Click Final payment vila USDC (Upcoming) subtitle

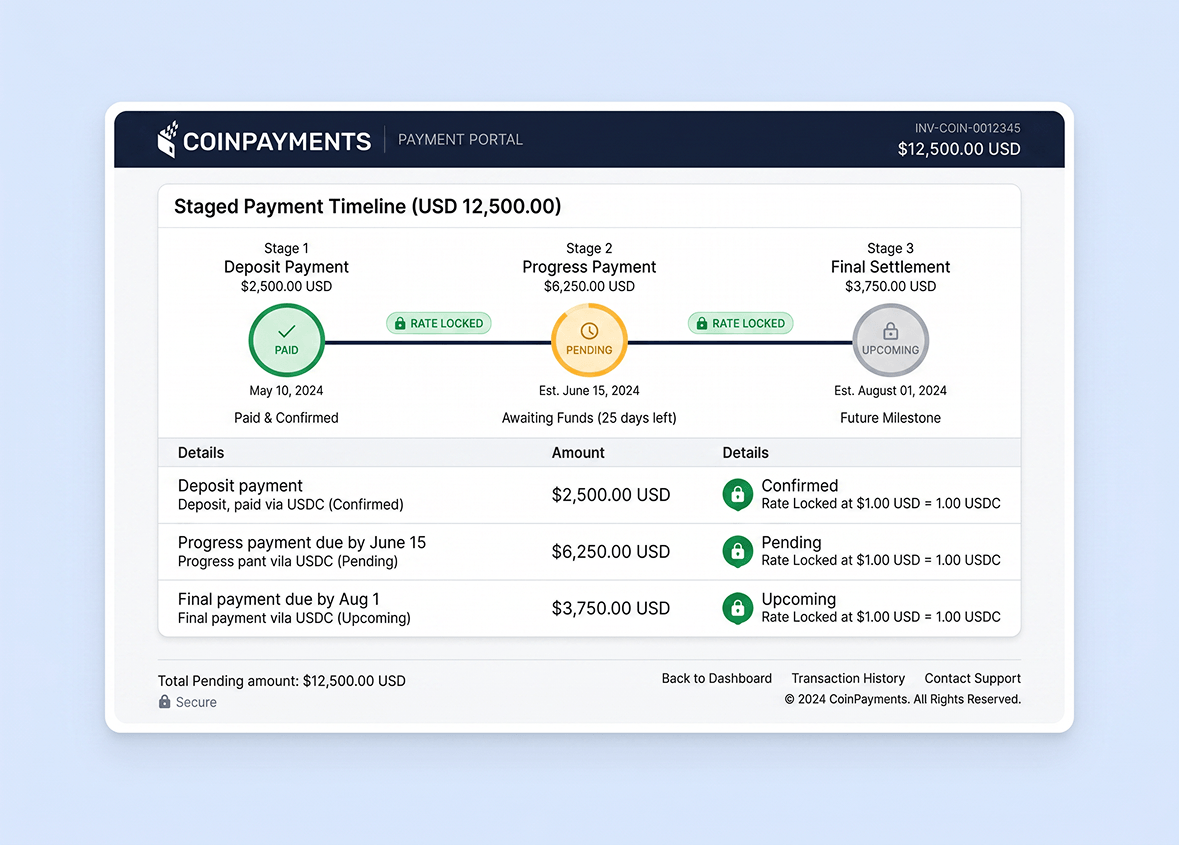[294, 618]
